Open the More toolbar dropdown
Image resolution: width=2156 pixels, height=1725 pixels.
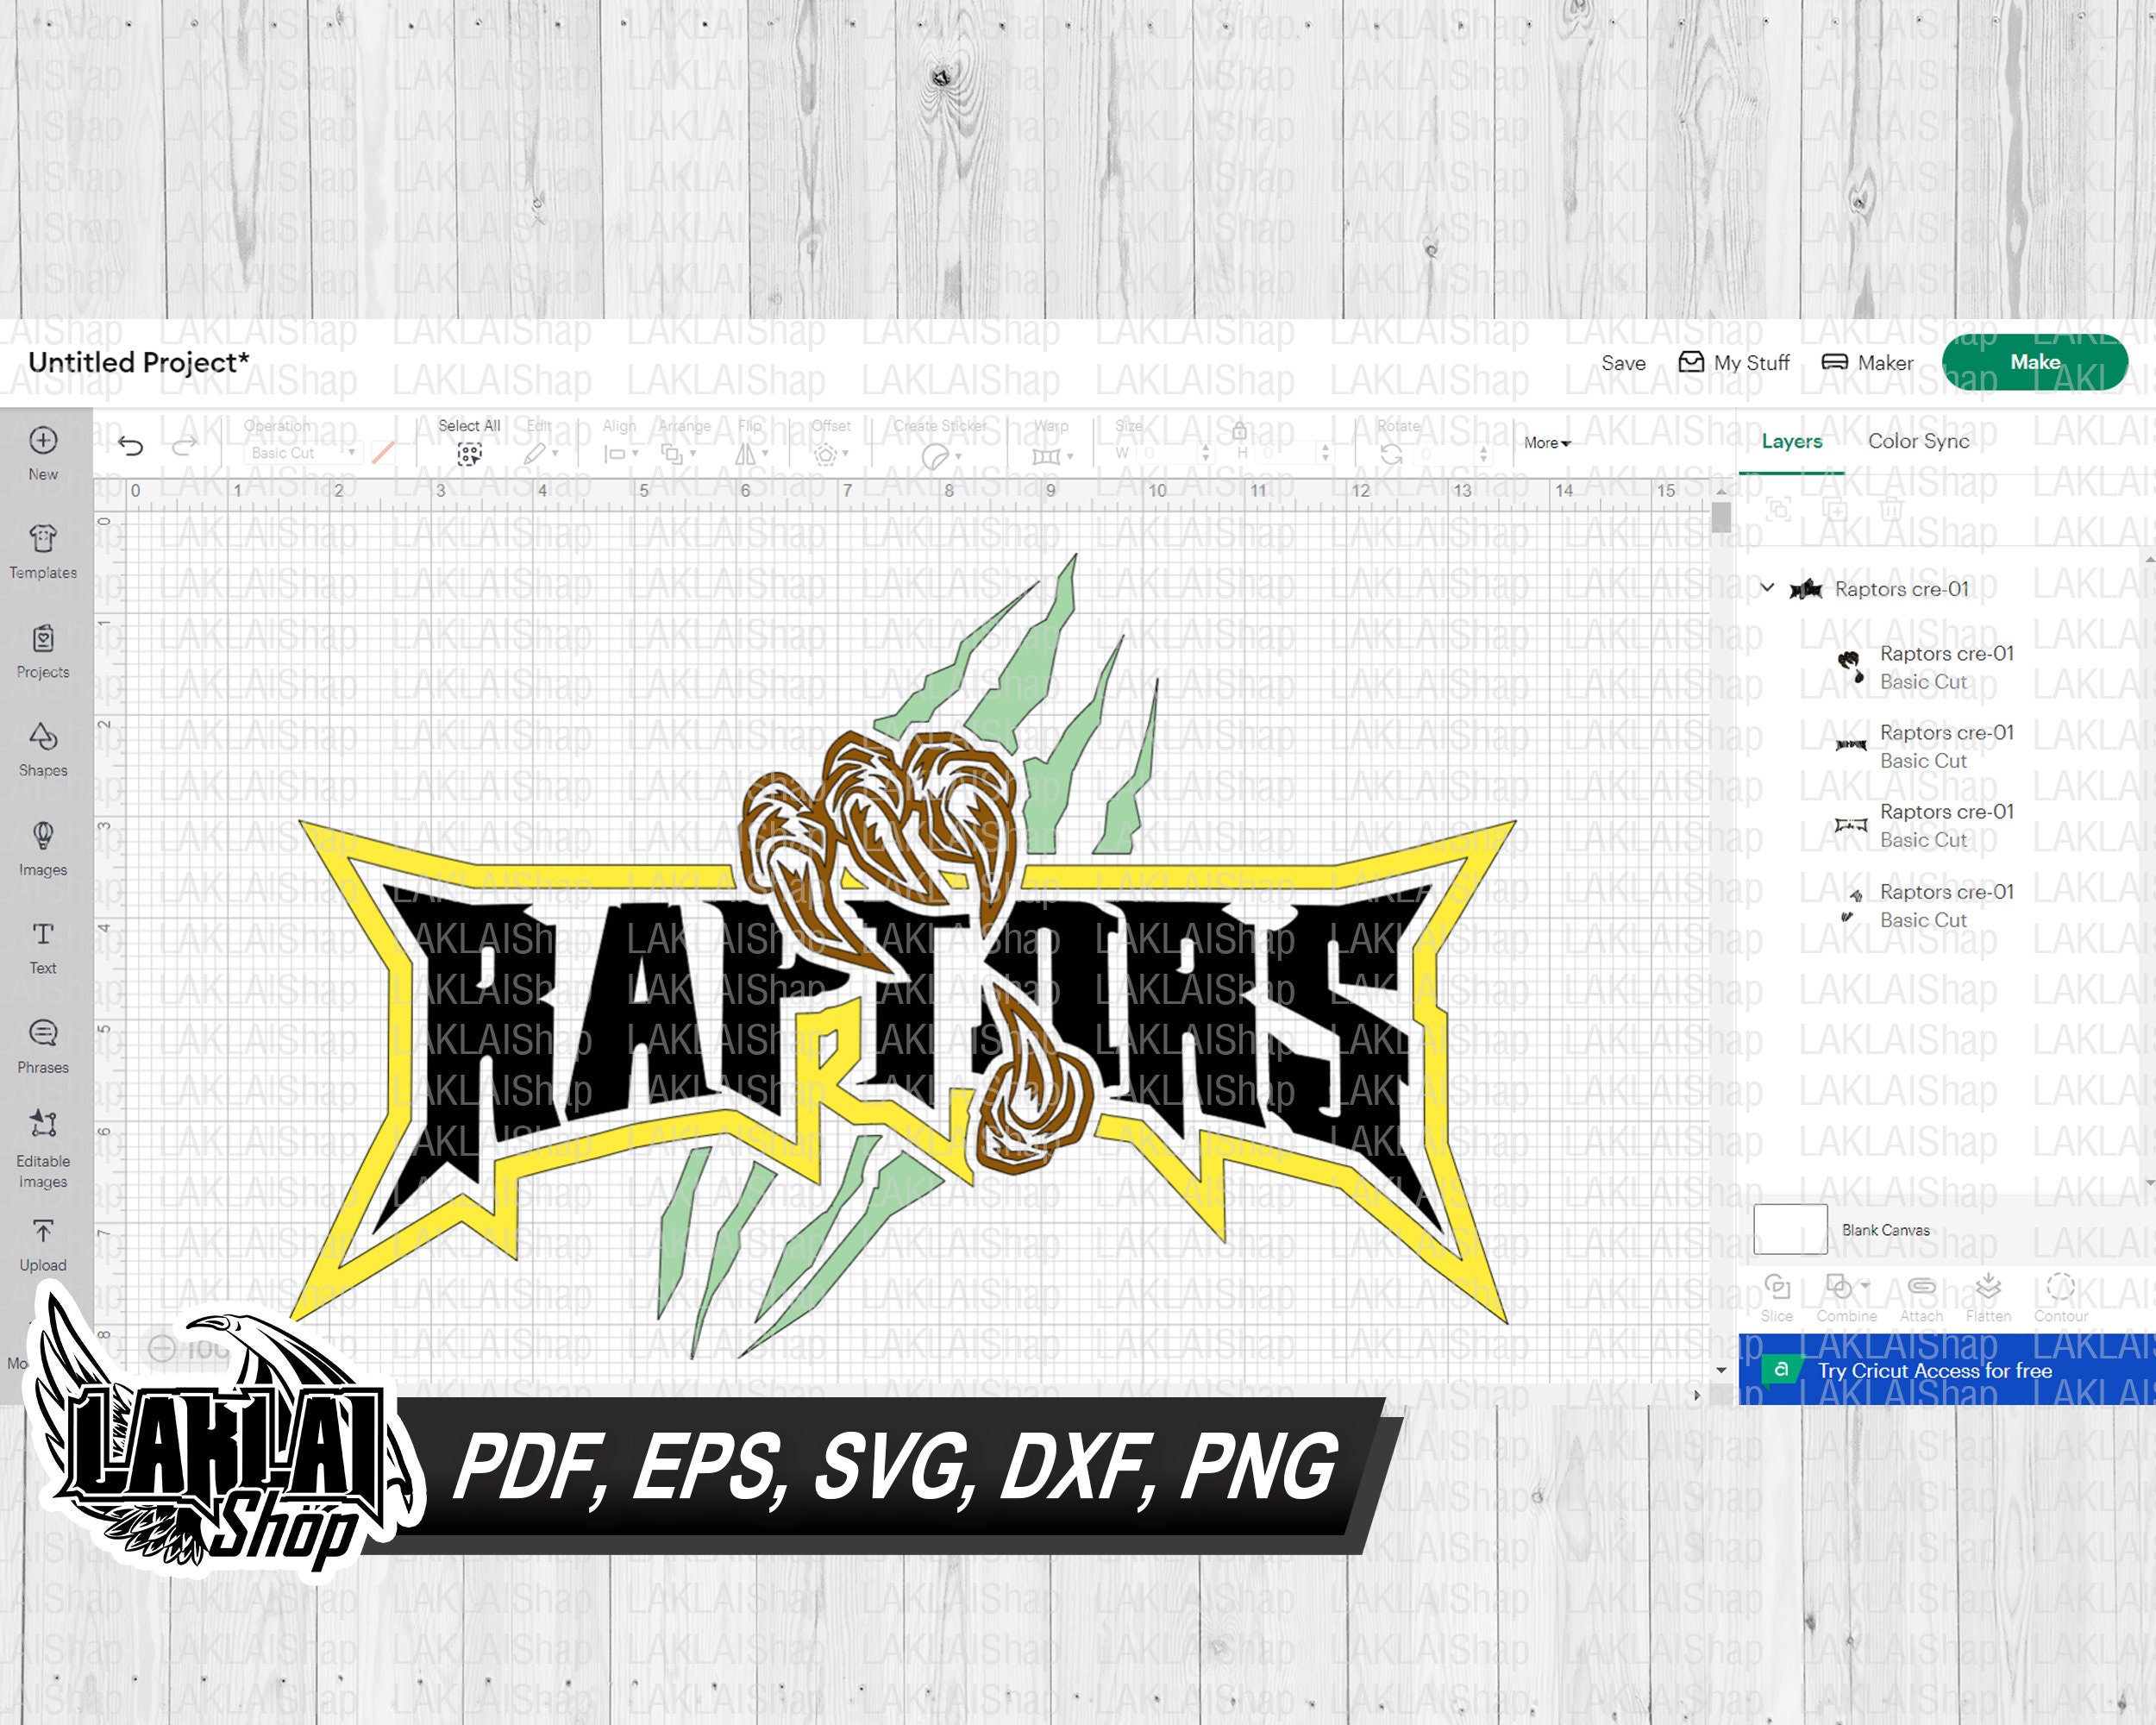pos(1547,443)
